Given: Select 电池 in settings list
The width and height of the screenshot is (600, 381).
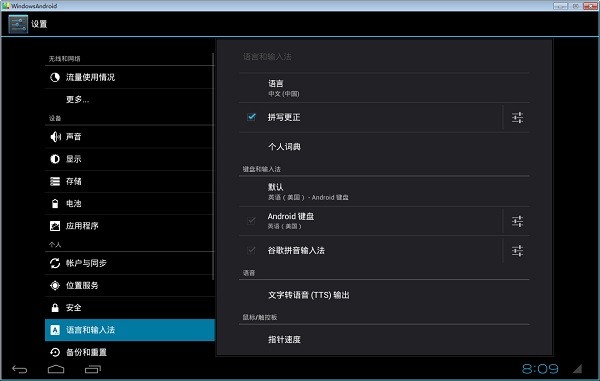Looking at the screenshot, I should coord(130,204).
